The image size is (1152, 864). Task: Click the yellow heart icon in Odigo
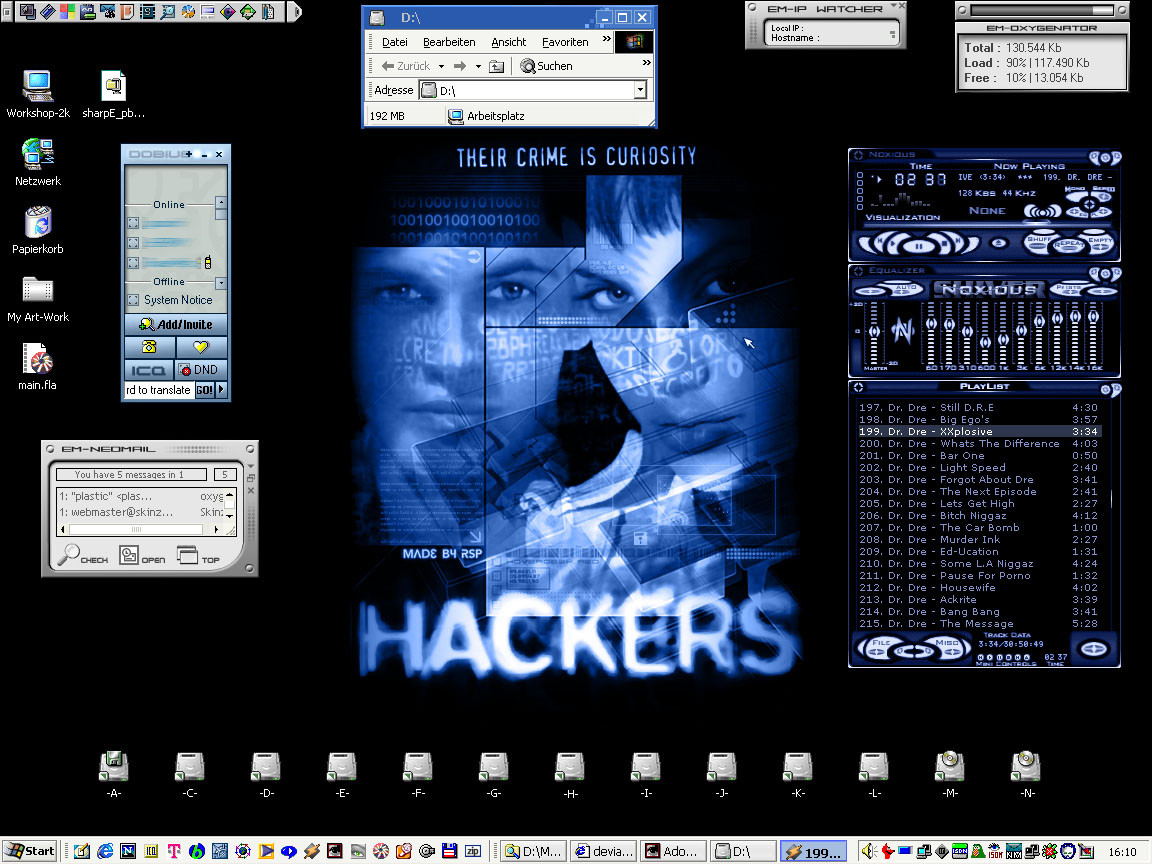(x=201, y=347)
